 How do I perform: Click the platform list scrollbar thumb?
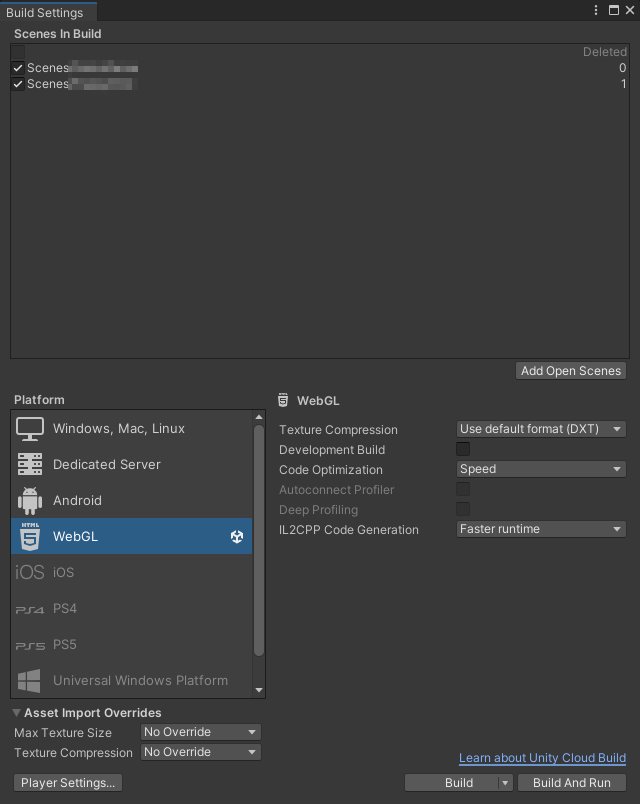[x=259, y=540]
